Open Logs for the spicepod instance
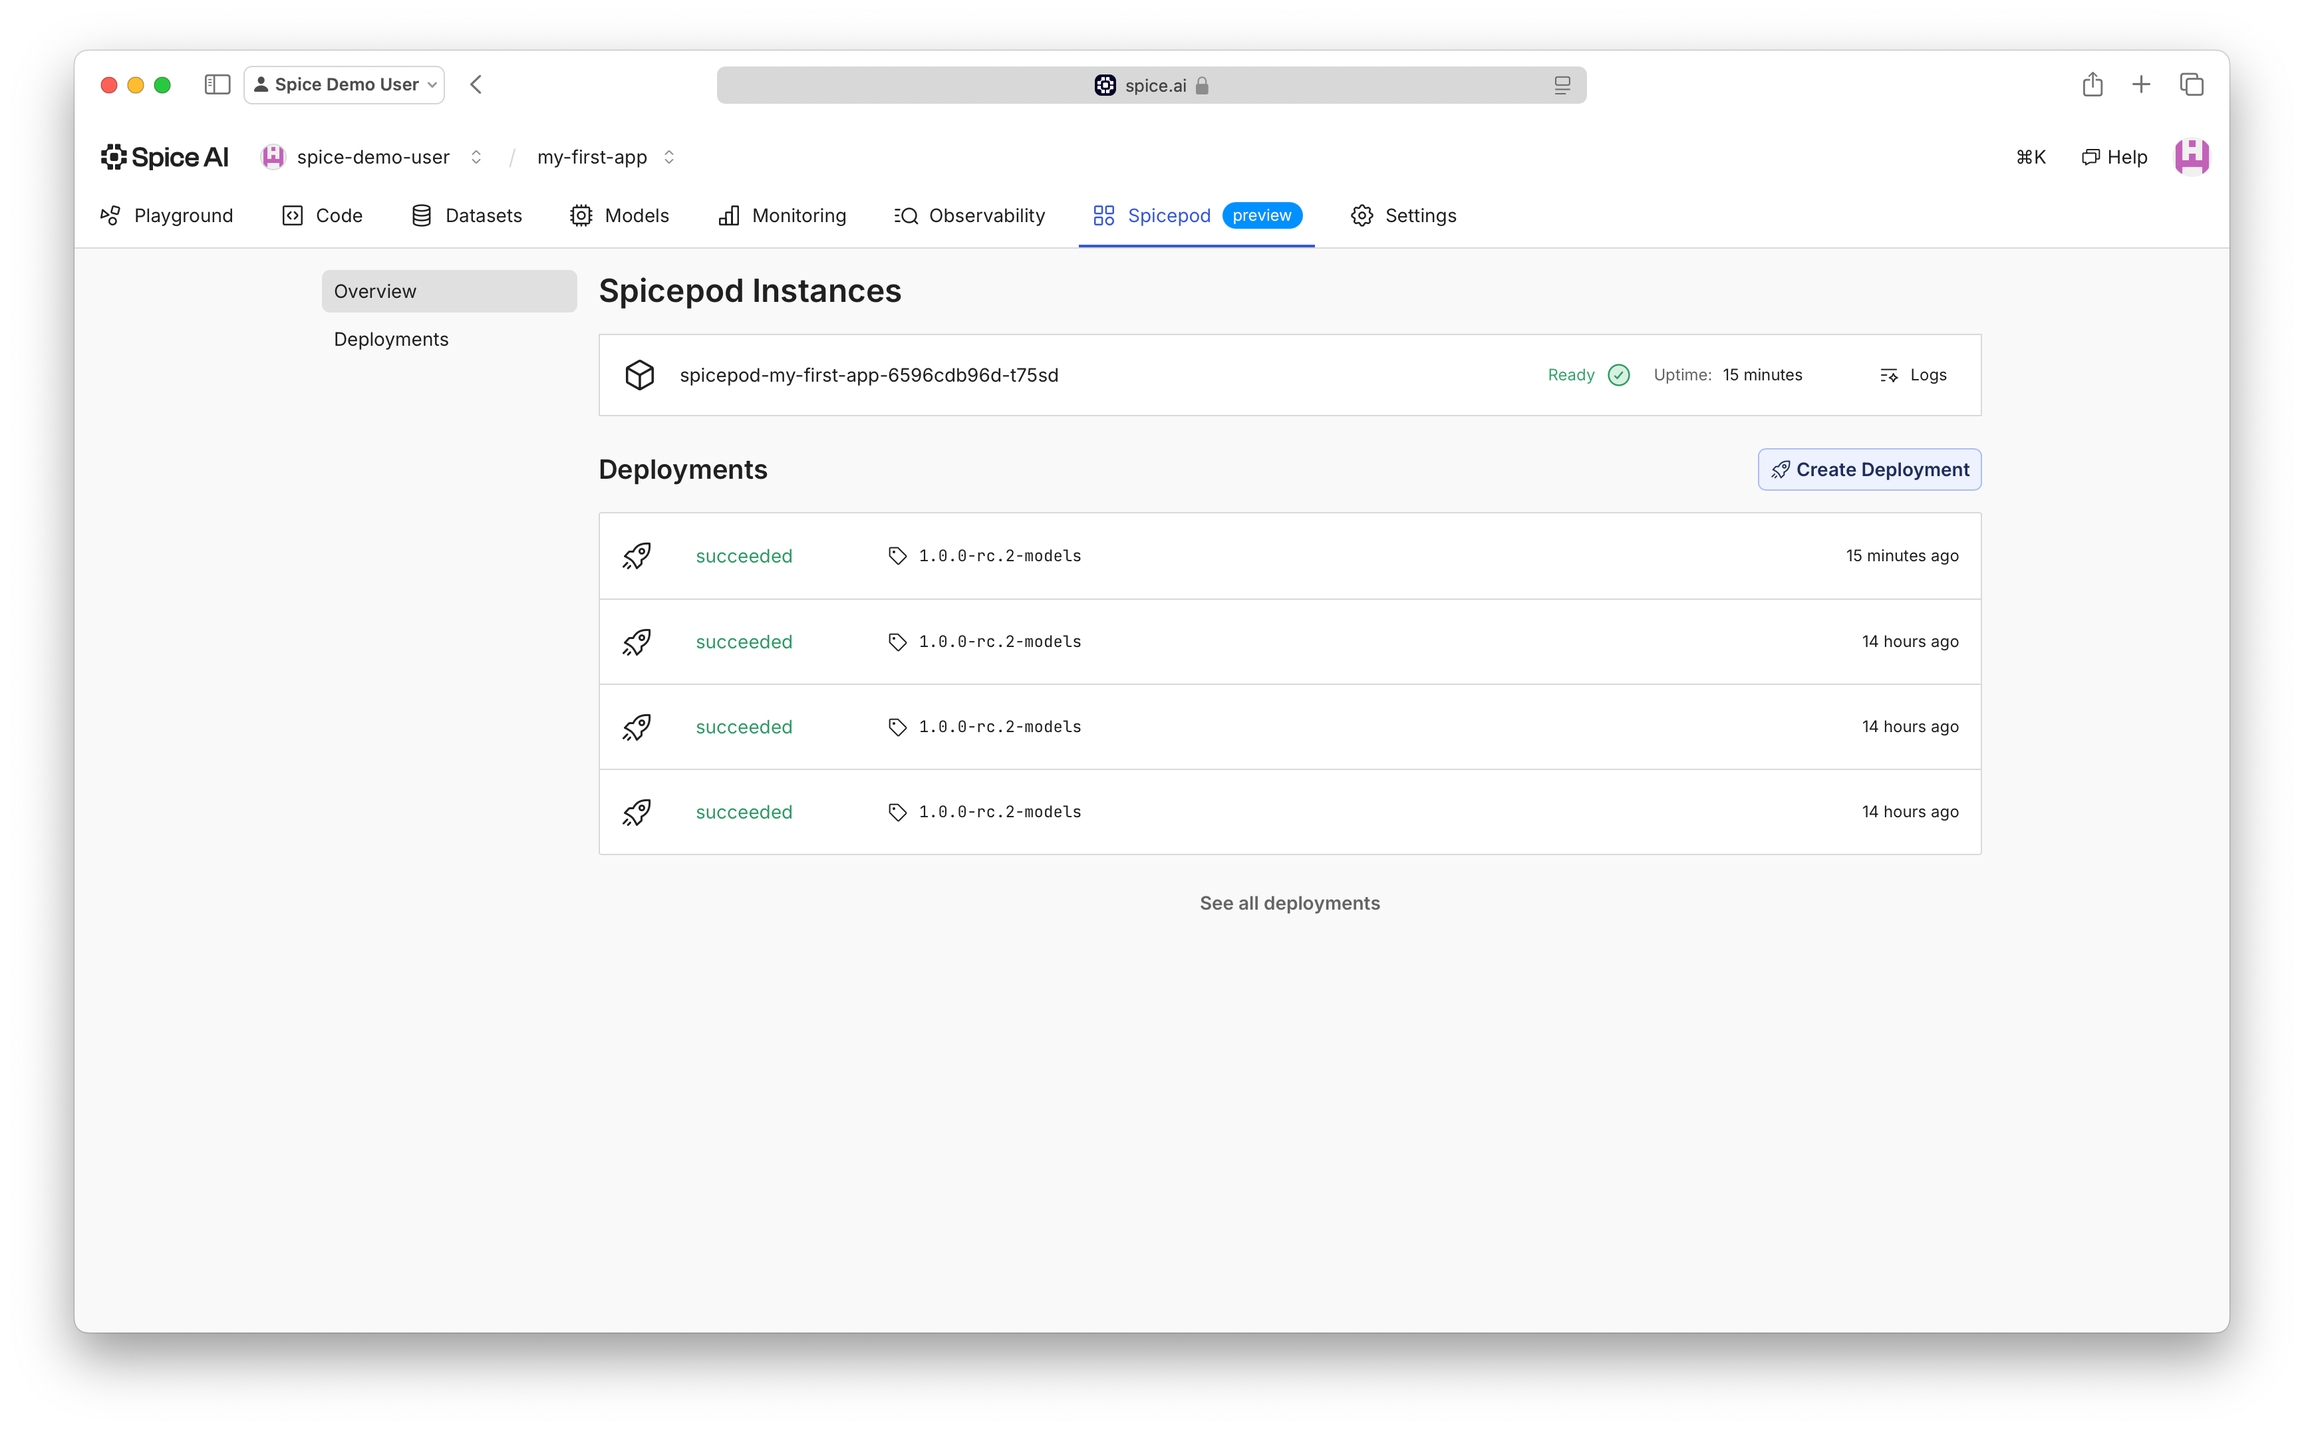2304x1431 pixels. point(1913,375)
